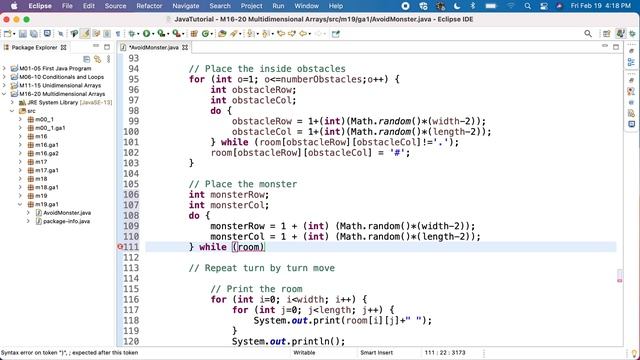
Task: Open macOS Spotlight search
Action: [x=527, y=6]
